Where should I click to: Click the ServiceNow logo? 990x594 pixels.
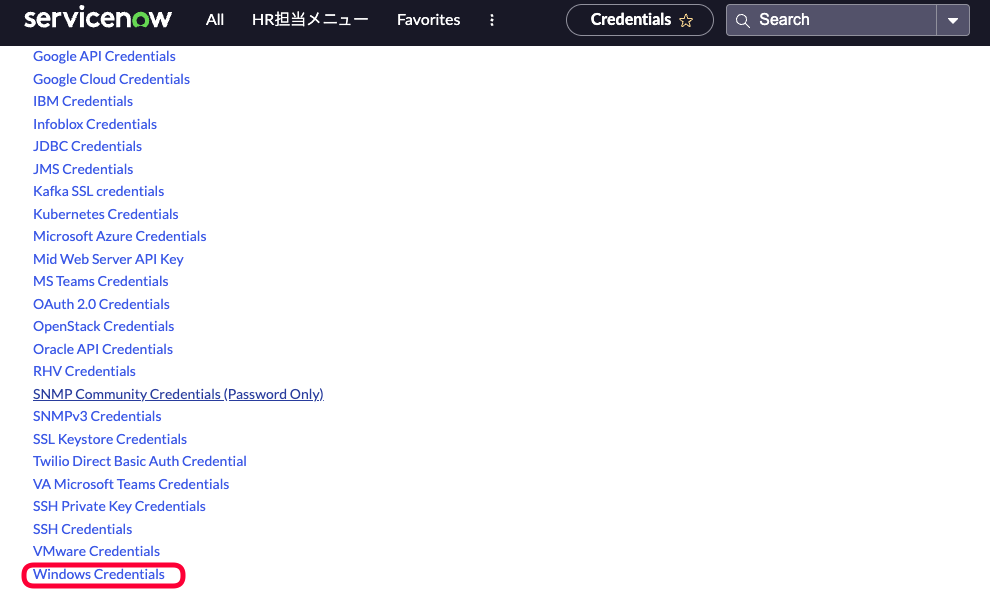[x=98, y=18]
